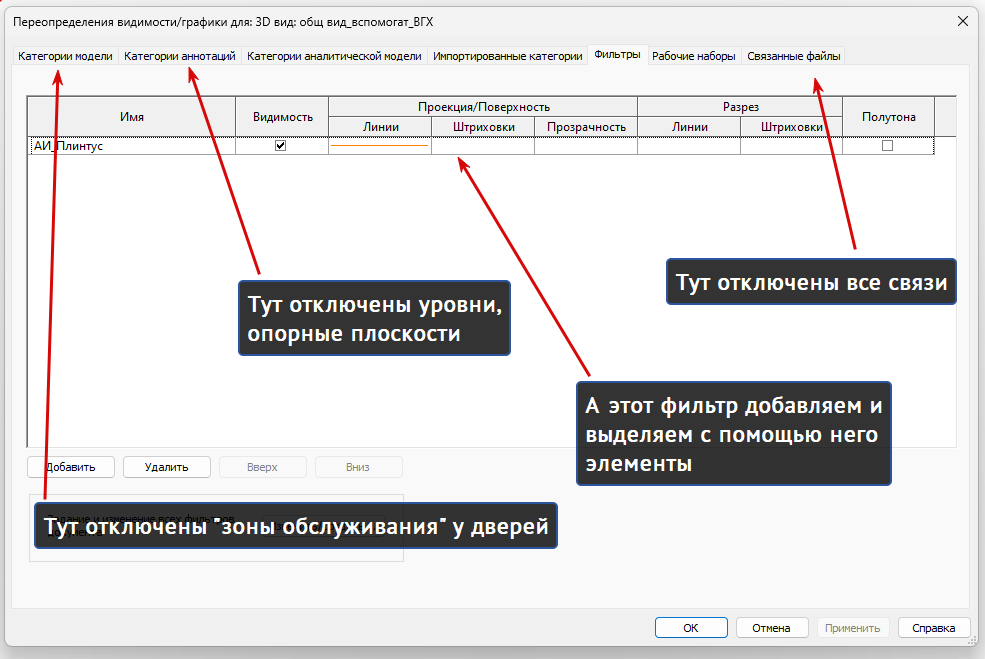Click Прозрачность cell for АИ_Плинтус

[586, 146]
